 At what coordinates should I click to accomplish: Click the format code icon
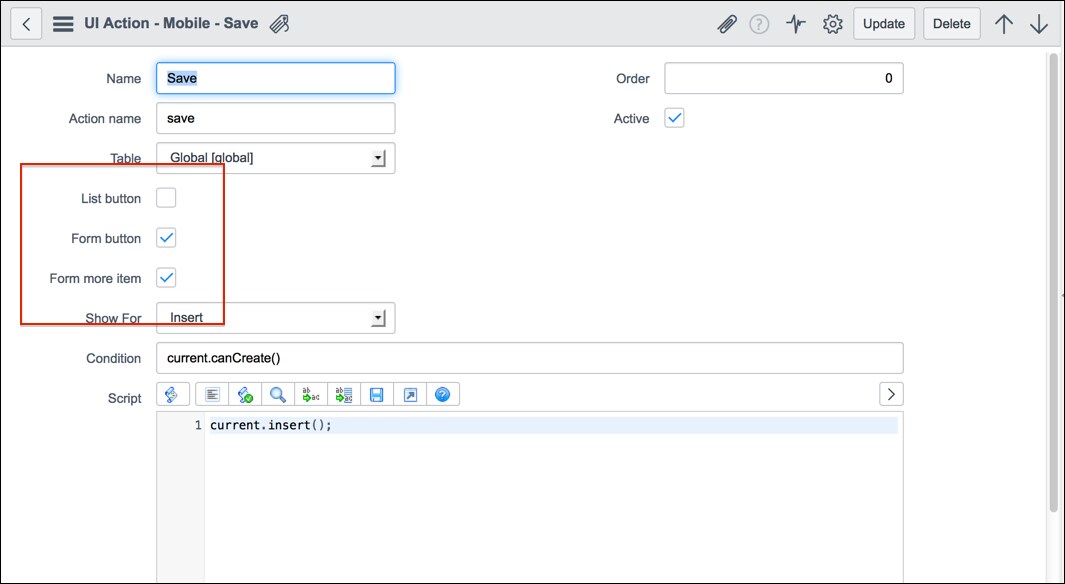212,394
